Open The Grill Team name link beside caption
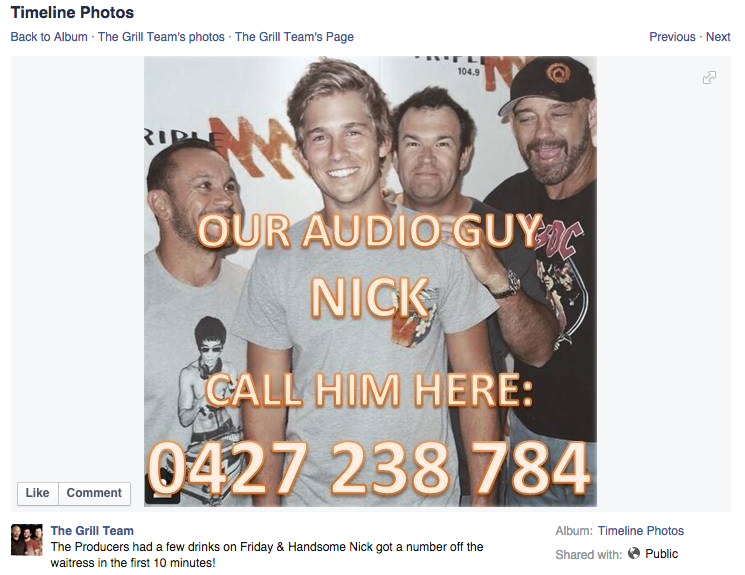The width and height of the screenshot is (745, 575). [92, 530]
